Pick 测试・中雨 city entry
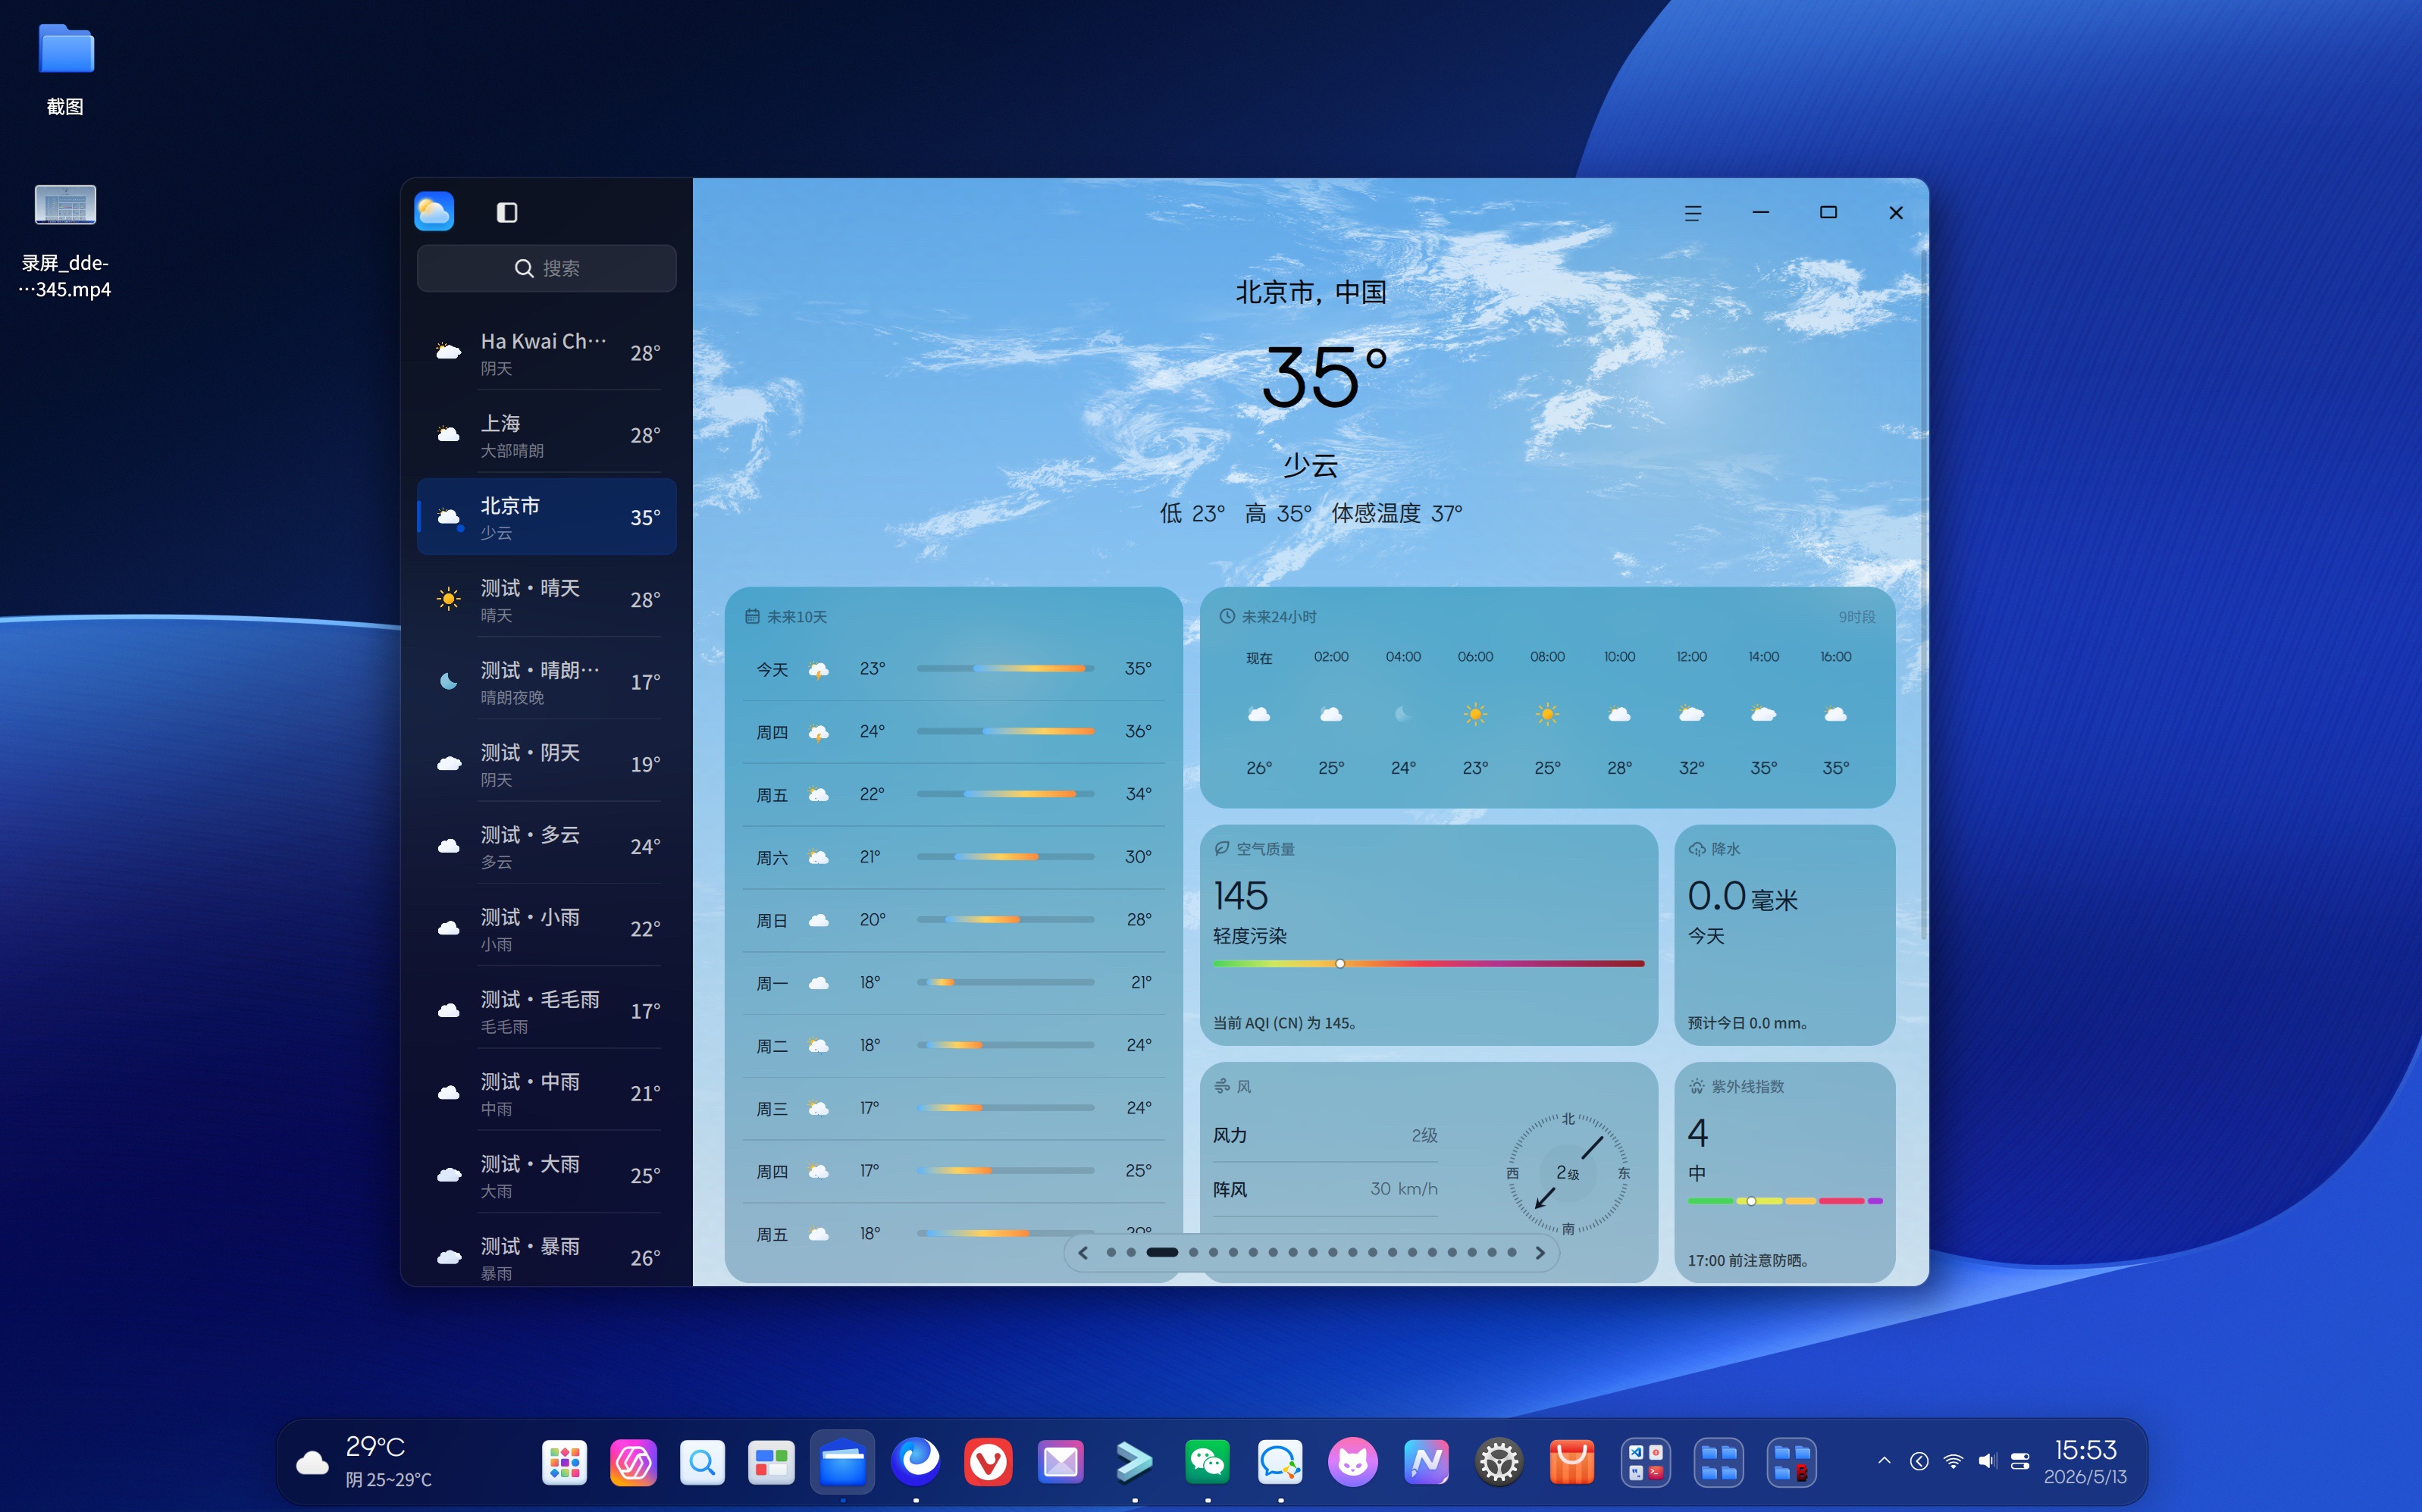 coord(546,1093)
